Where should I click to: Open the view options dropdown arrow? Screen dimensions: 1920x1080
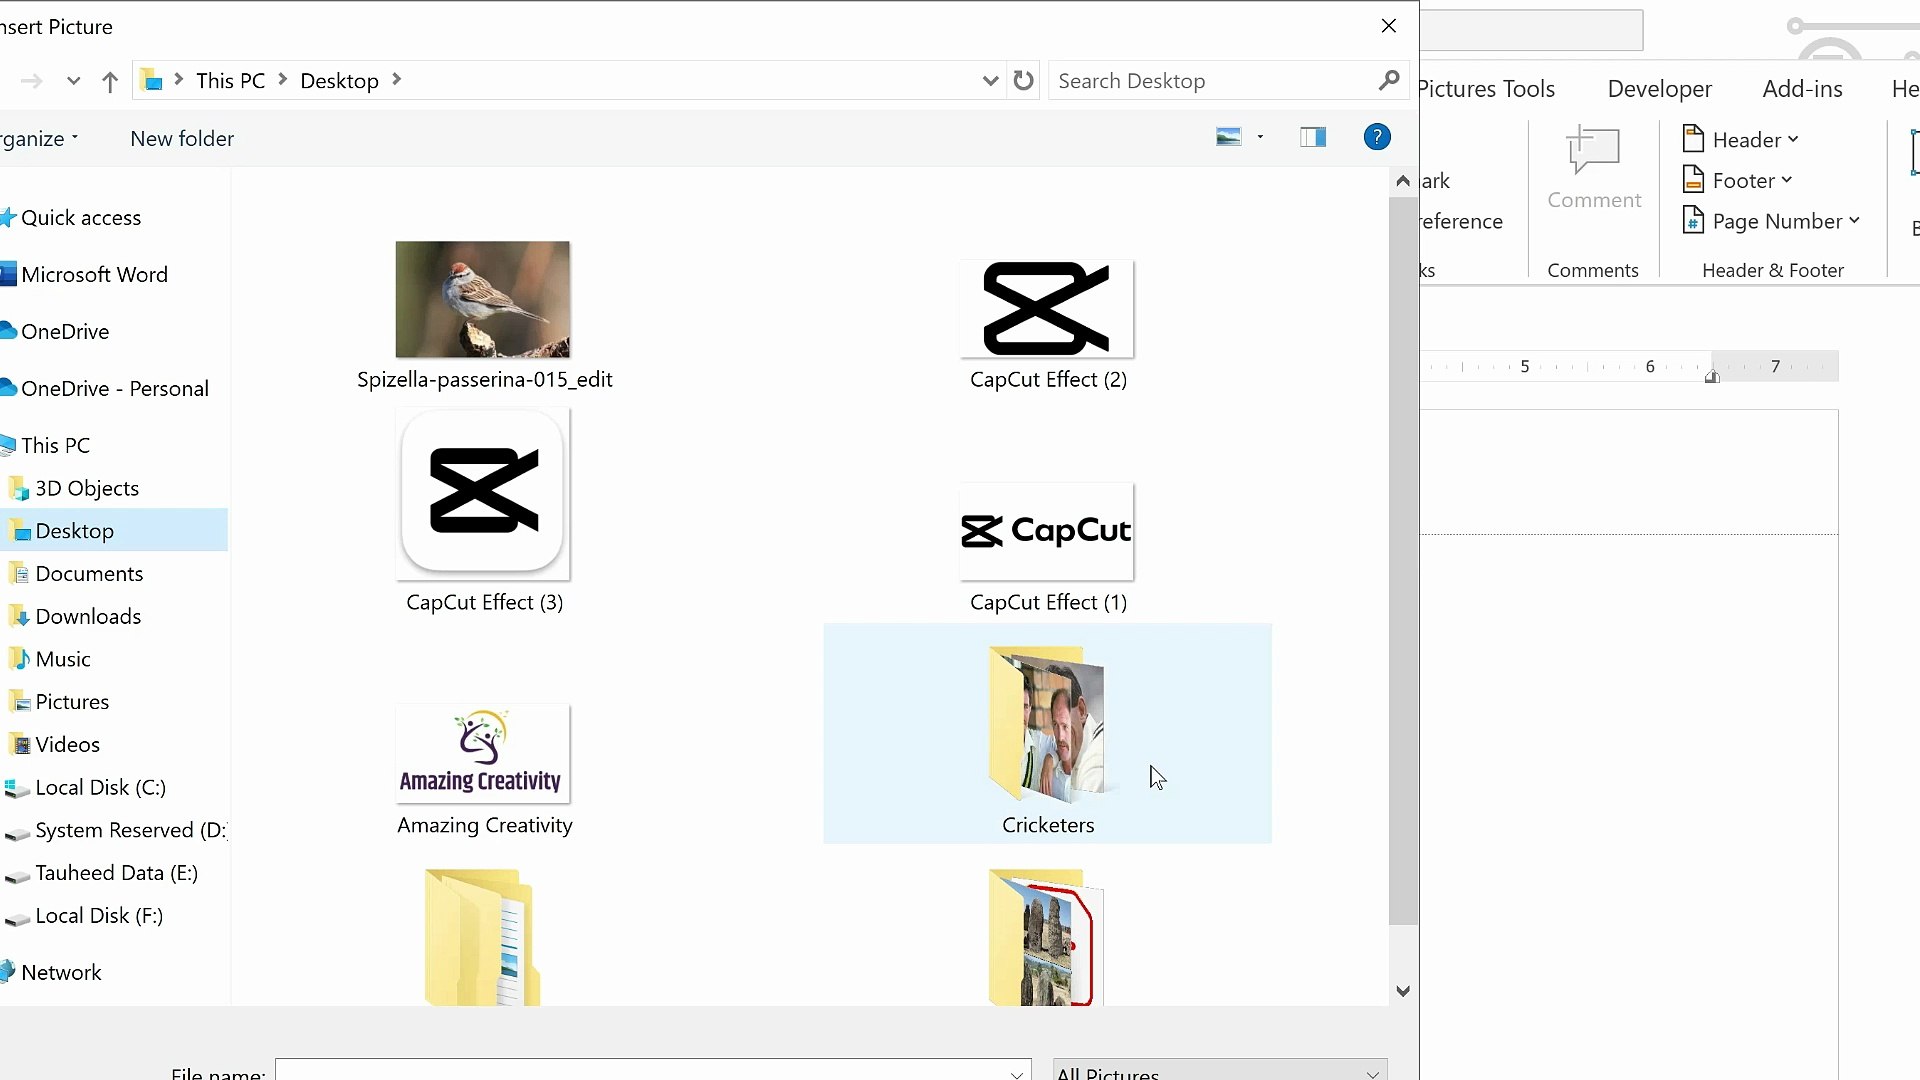[x=1260, y=138]
